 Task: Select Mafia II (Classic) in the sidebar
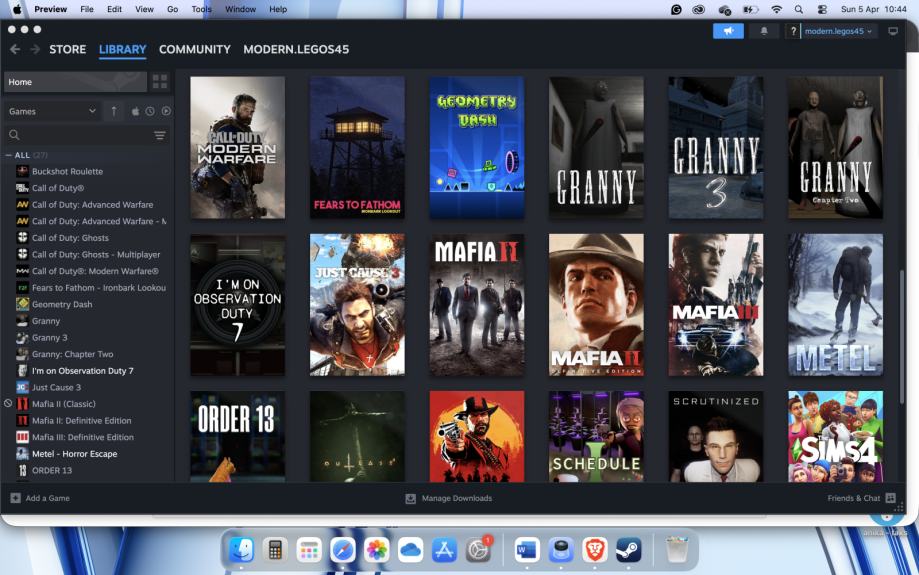63,404
